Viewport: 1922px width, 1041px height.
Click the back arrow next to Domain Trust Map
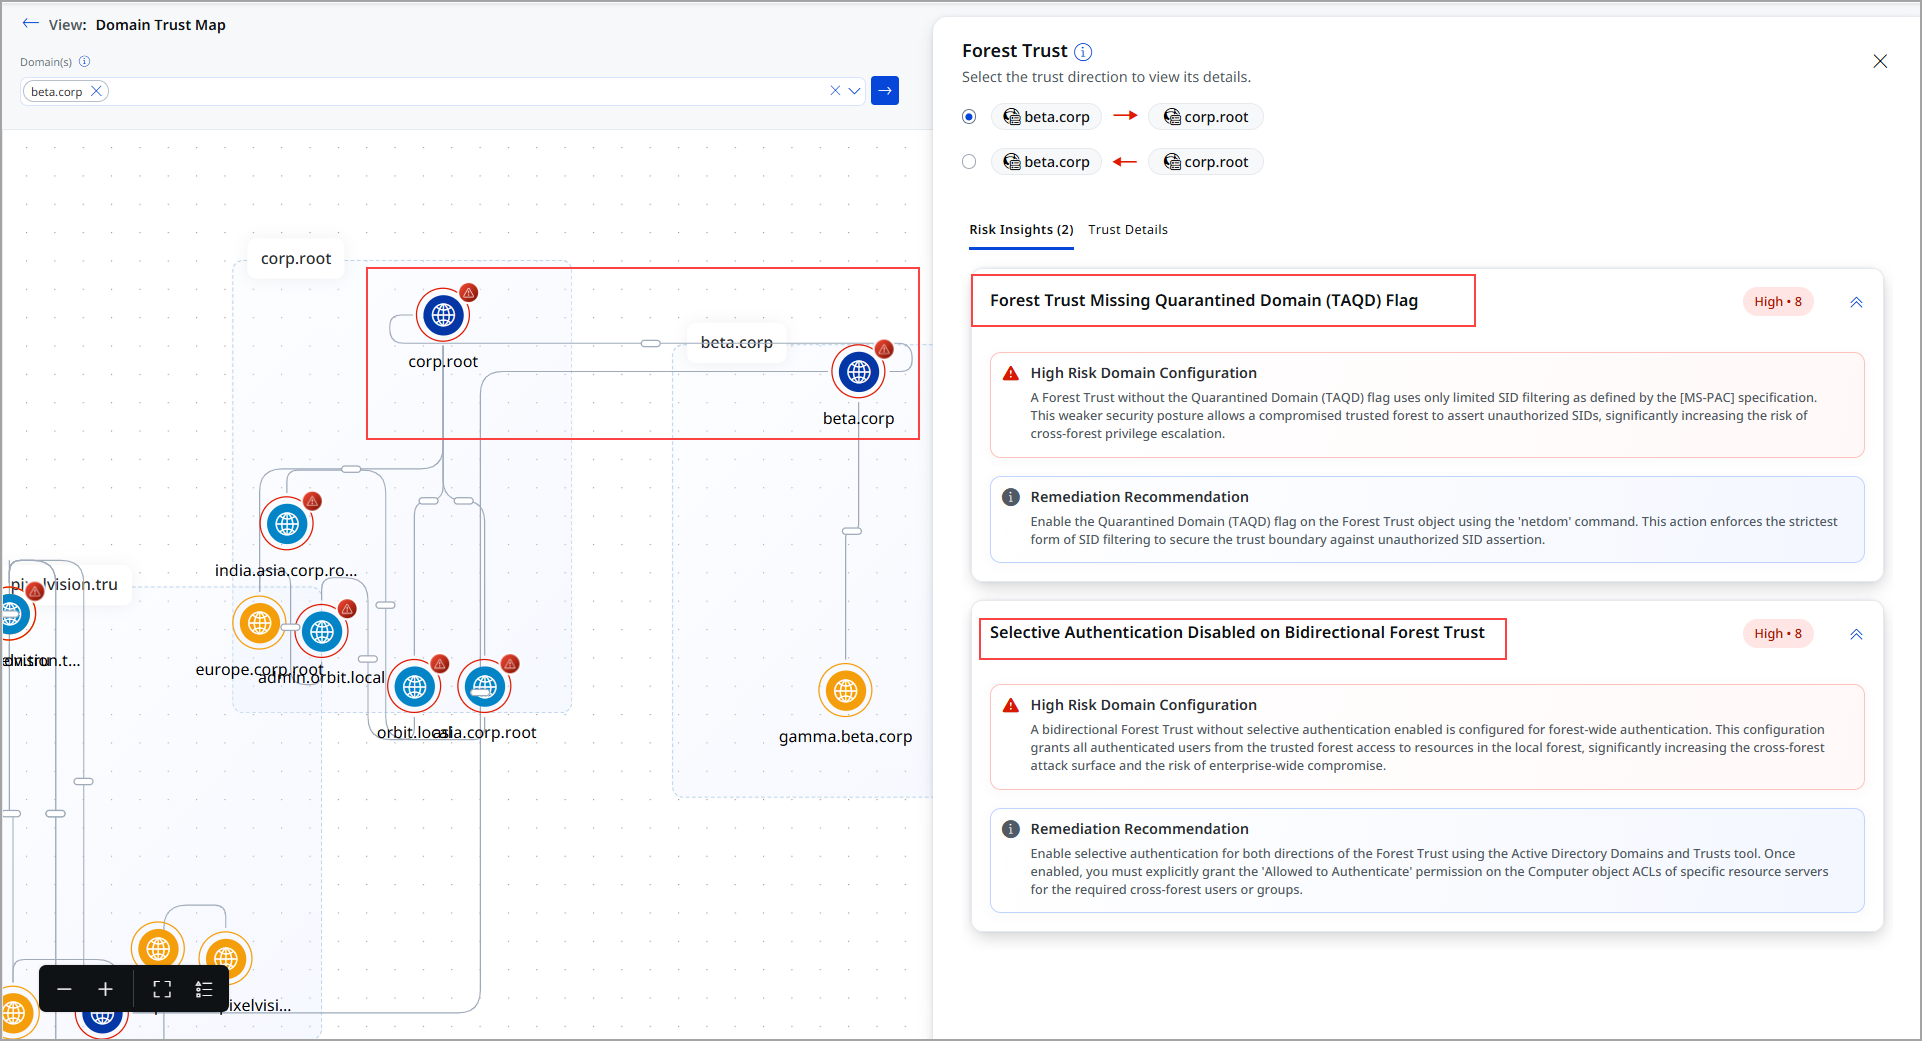[29, 23]
